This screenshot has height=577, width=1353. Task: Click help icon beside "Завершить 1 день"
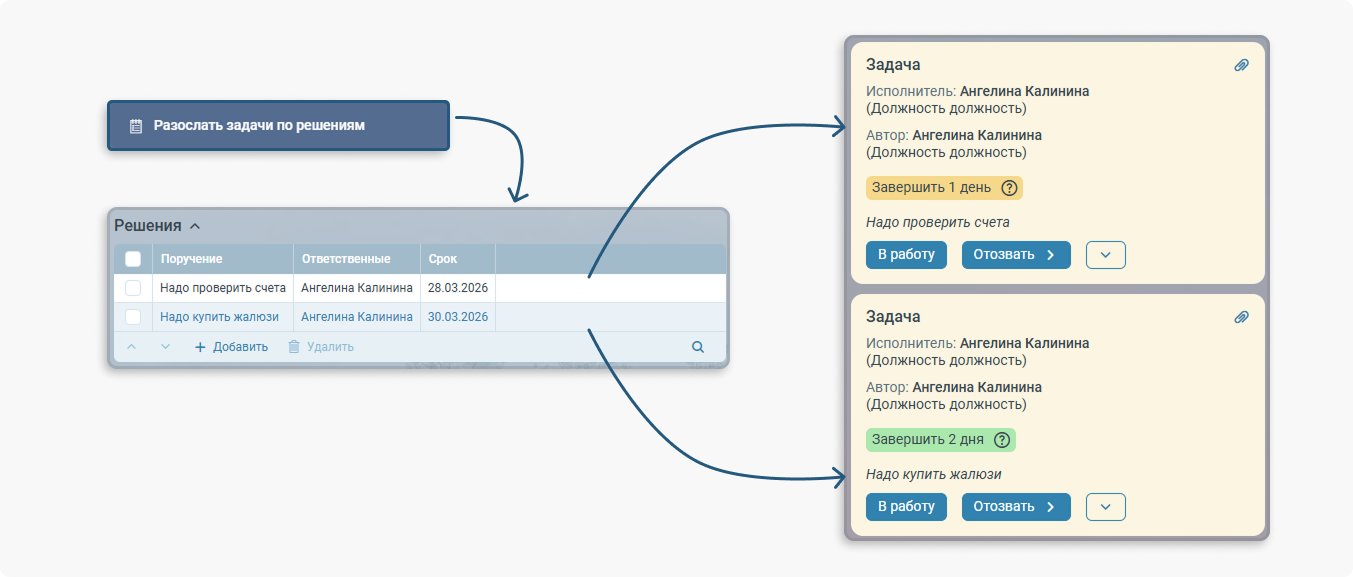(1009, 188)
